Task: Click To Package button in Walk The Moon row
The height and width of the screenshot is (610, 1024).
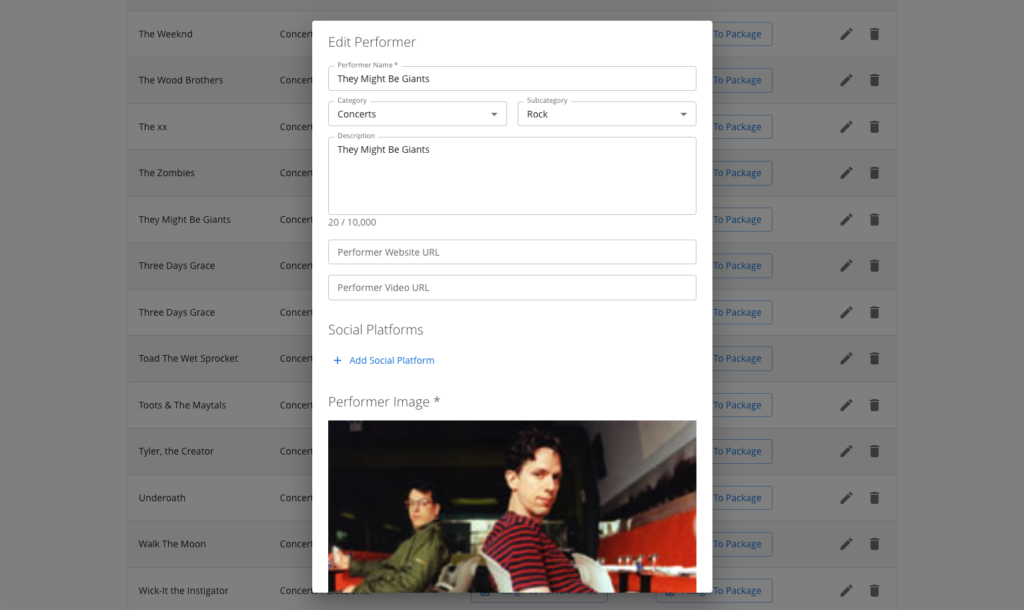Action: [x=742, y=544]
